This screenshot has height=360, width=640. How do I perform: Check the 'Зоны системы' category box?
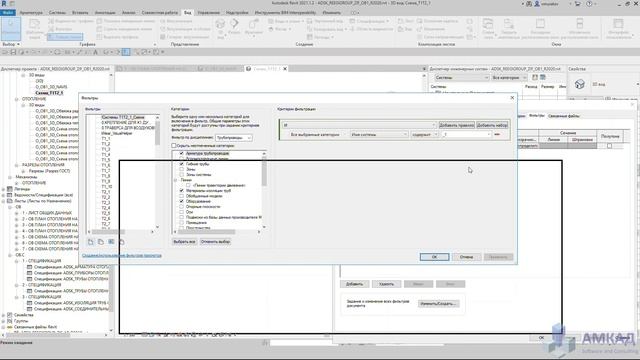pos(182,174)
